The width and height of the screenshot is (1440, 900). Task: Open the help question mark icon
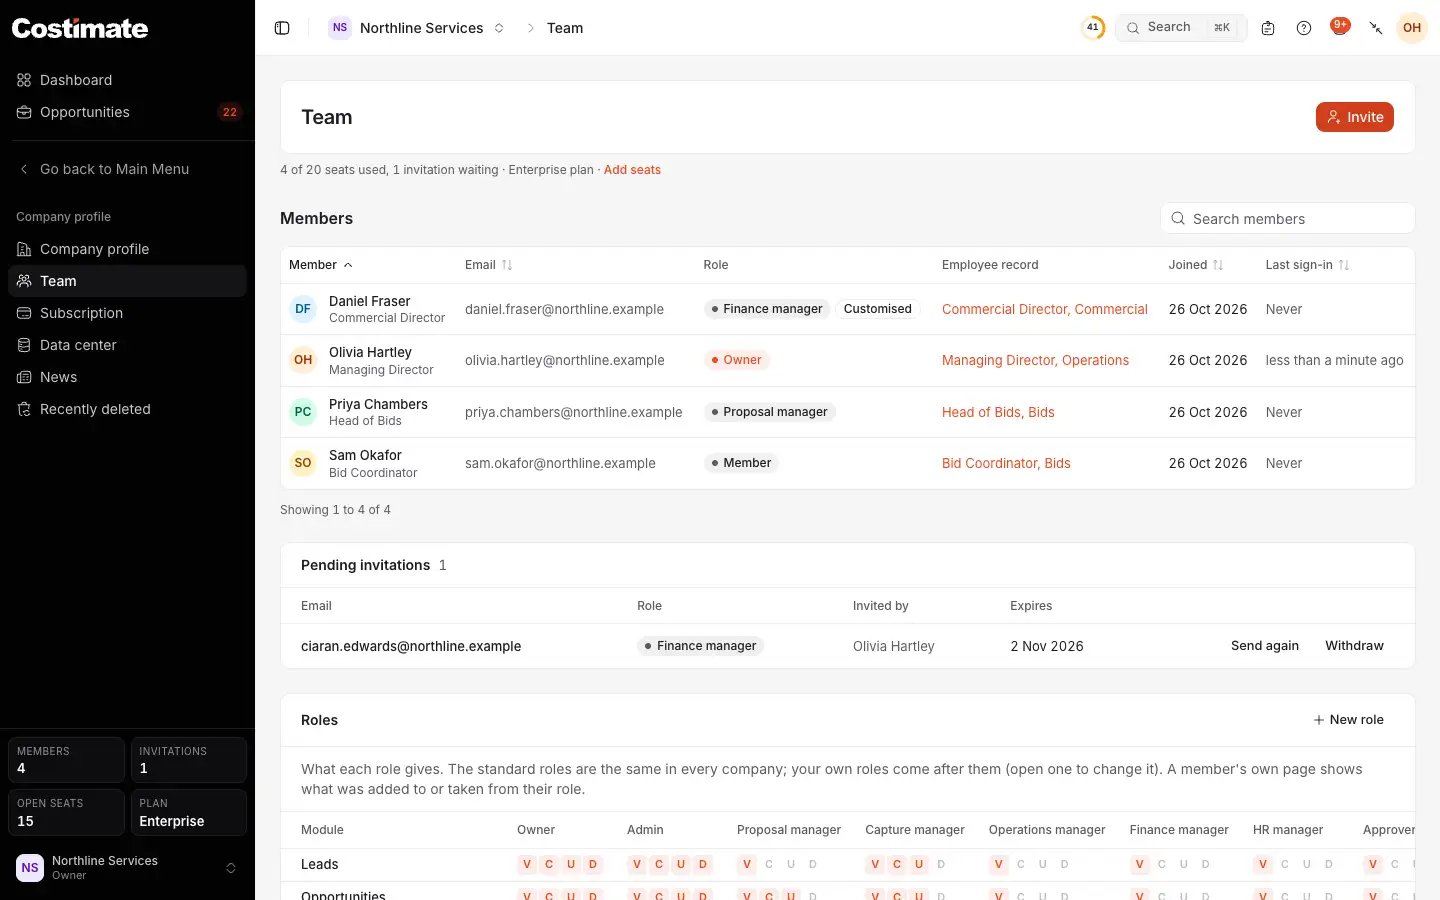click(1304, 28)
